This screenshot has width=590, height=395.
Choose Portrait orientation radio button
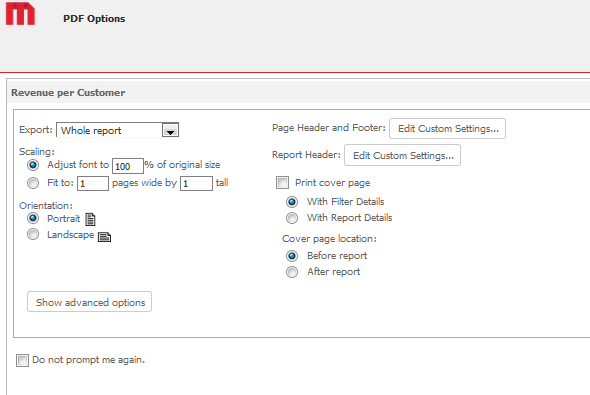[33, 218]
